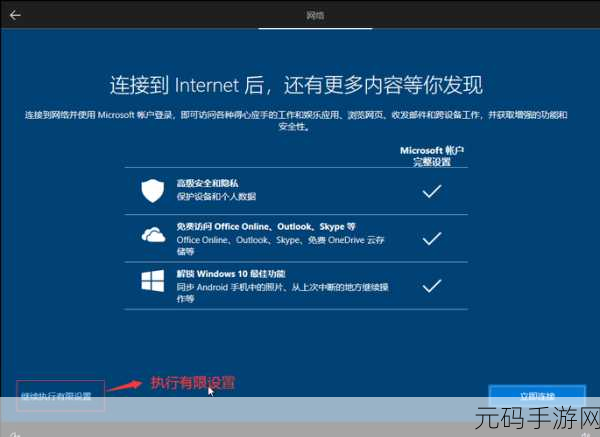Click 免费访问 Office Online、Outlook、Skype 等 text
600x437 pixels.
click(266, 227)
